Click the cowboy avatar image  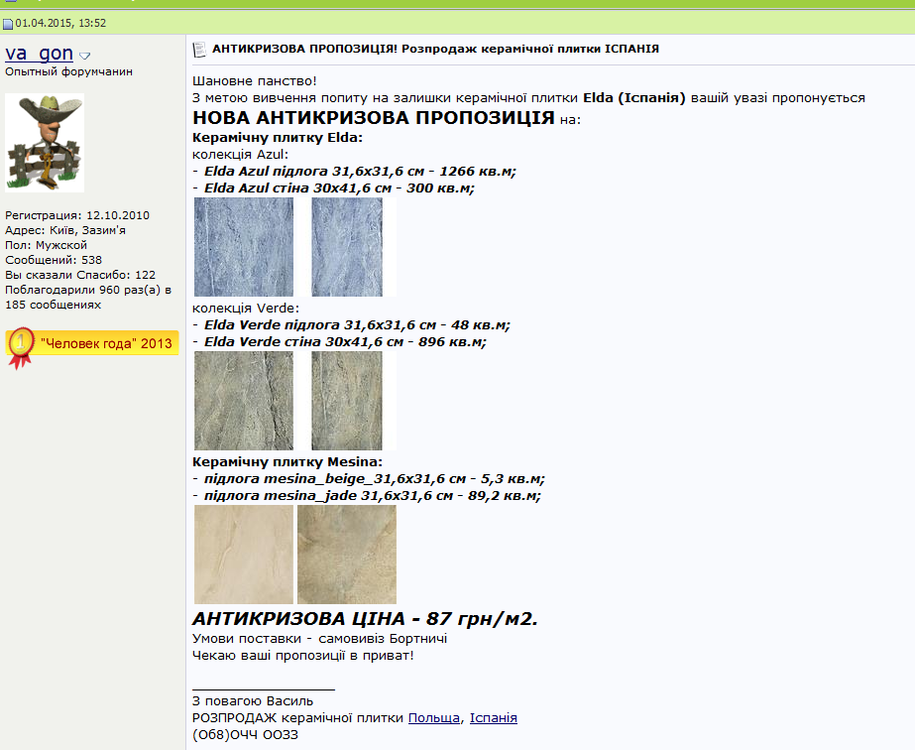click(x=44, y=142)
